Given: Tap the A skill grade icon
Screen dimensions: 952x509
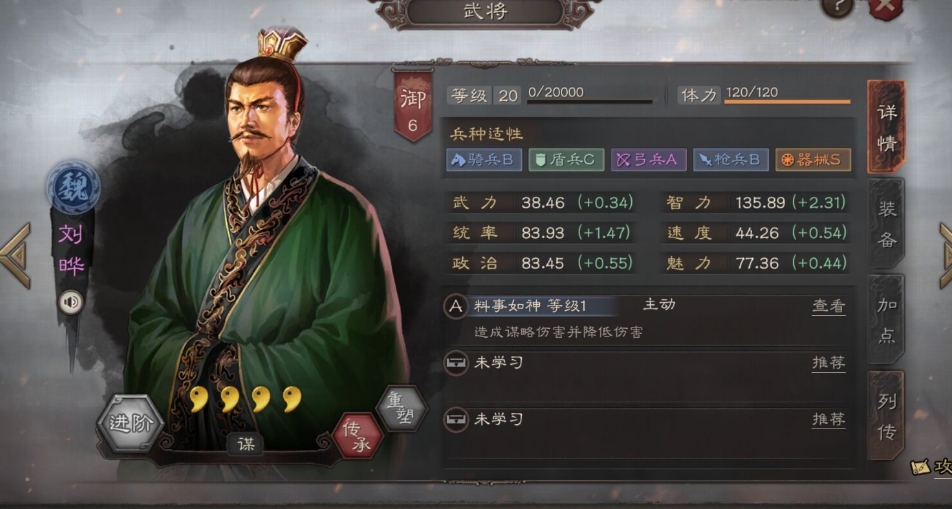Looking at the screenshot, I should tap(455, 307).
